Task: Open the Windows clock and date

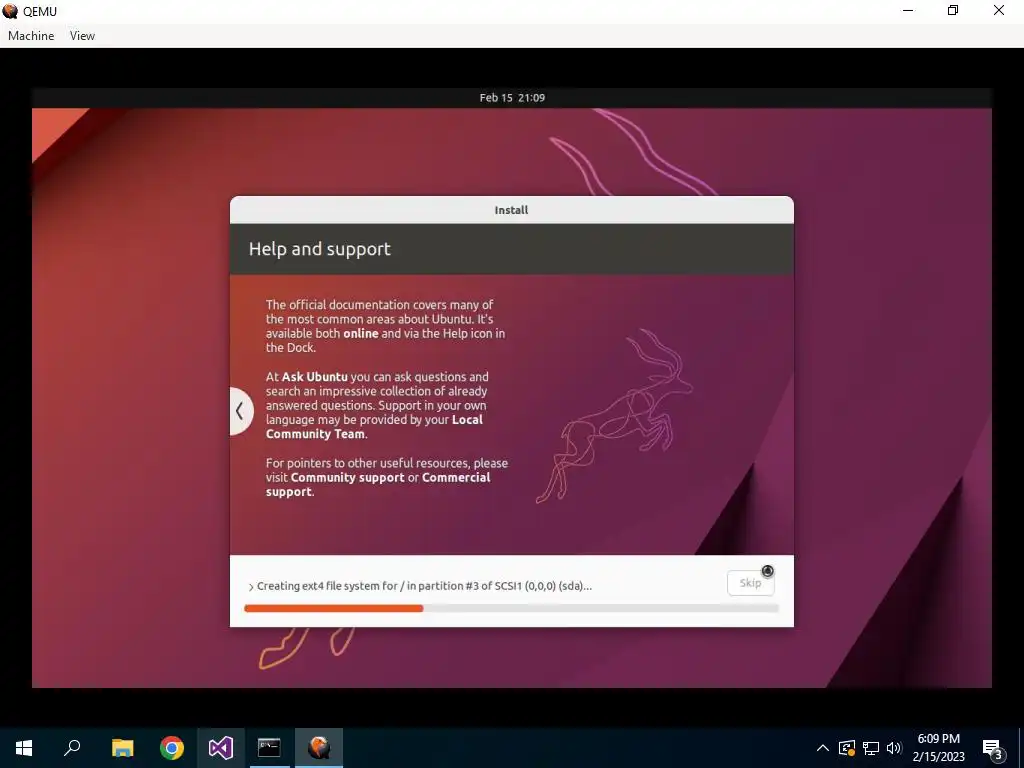Action: [938, 748]
